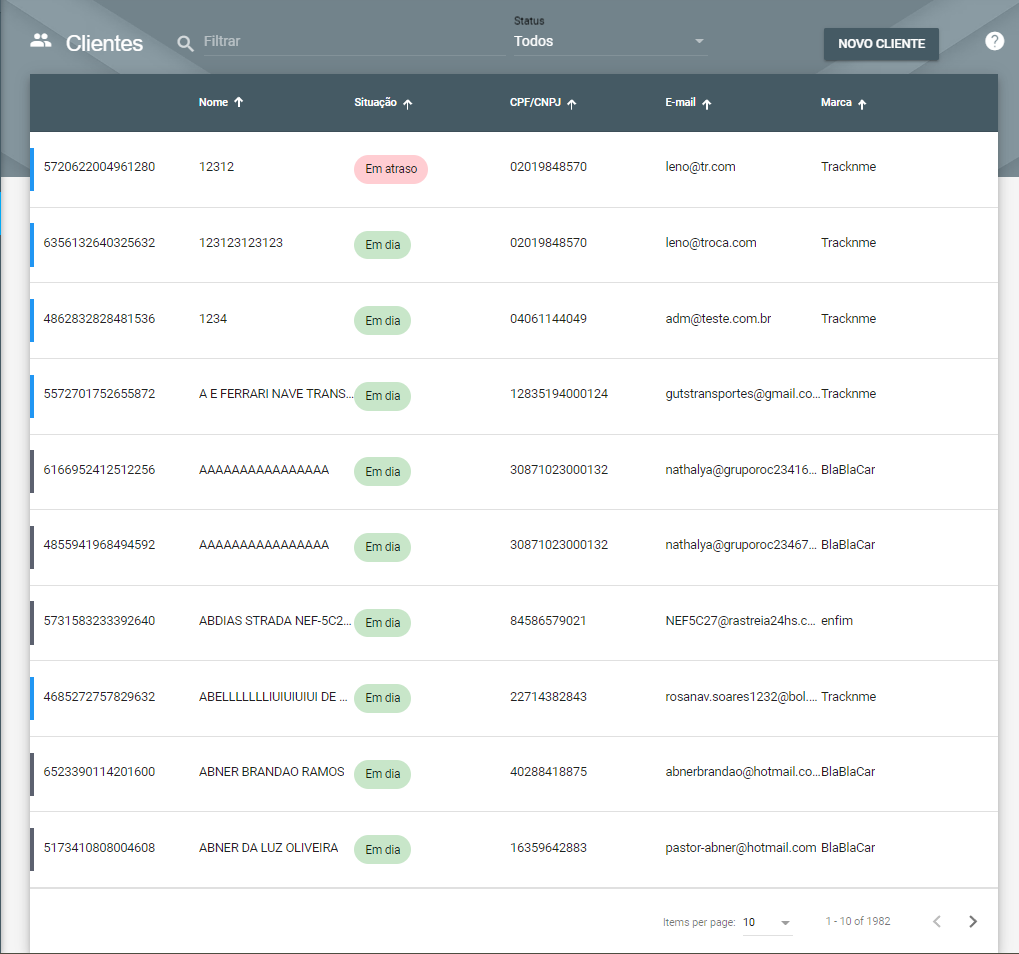Click ABDIAS STRADA NEF-5C2 name
This screenshot has width=1019, height=954.
(274, 621)
